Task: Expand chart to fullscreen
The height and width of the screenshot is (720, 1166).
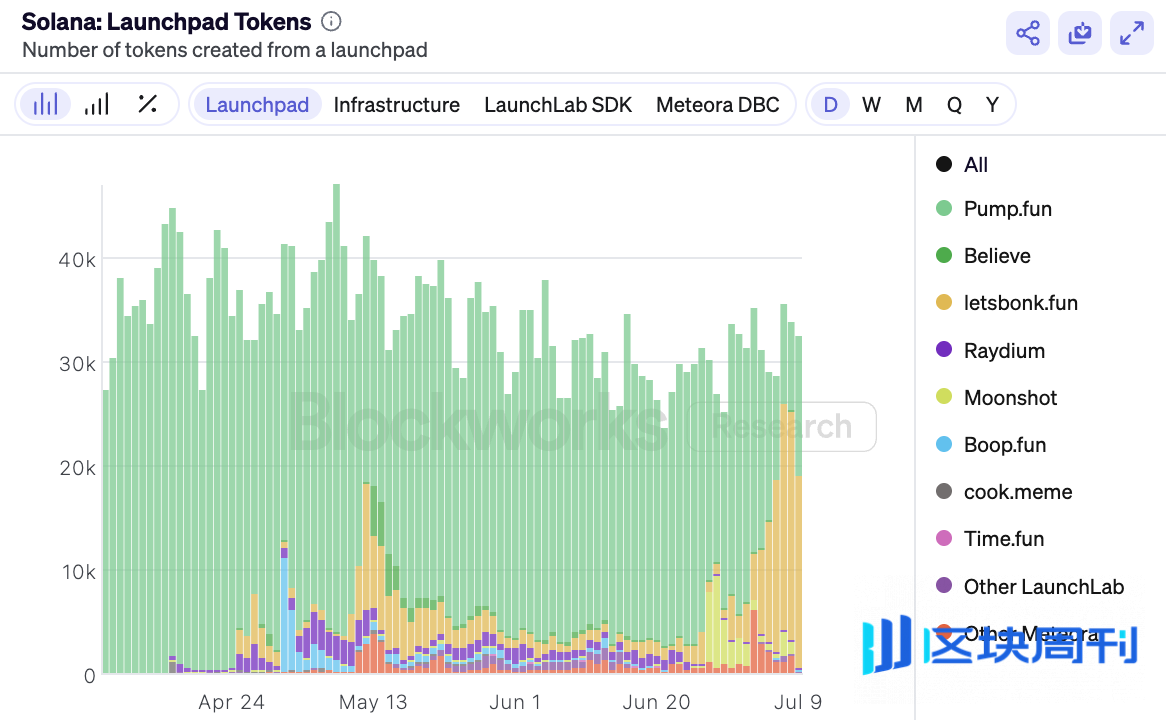Action: tap(1132, 33)
